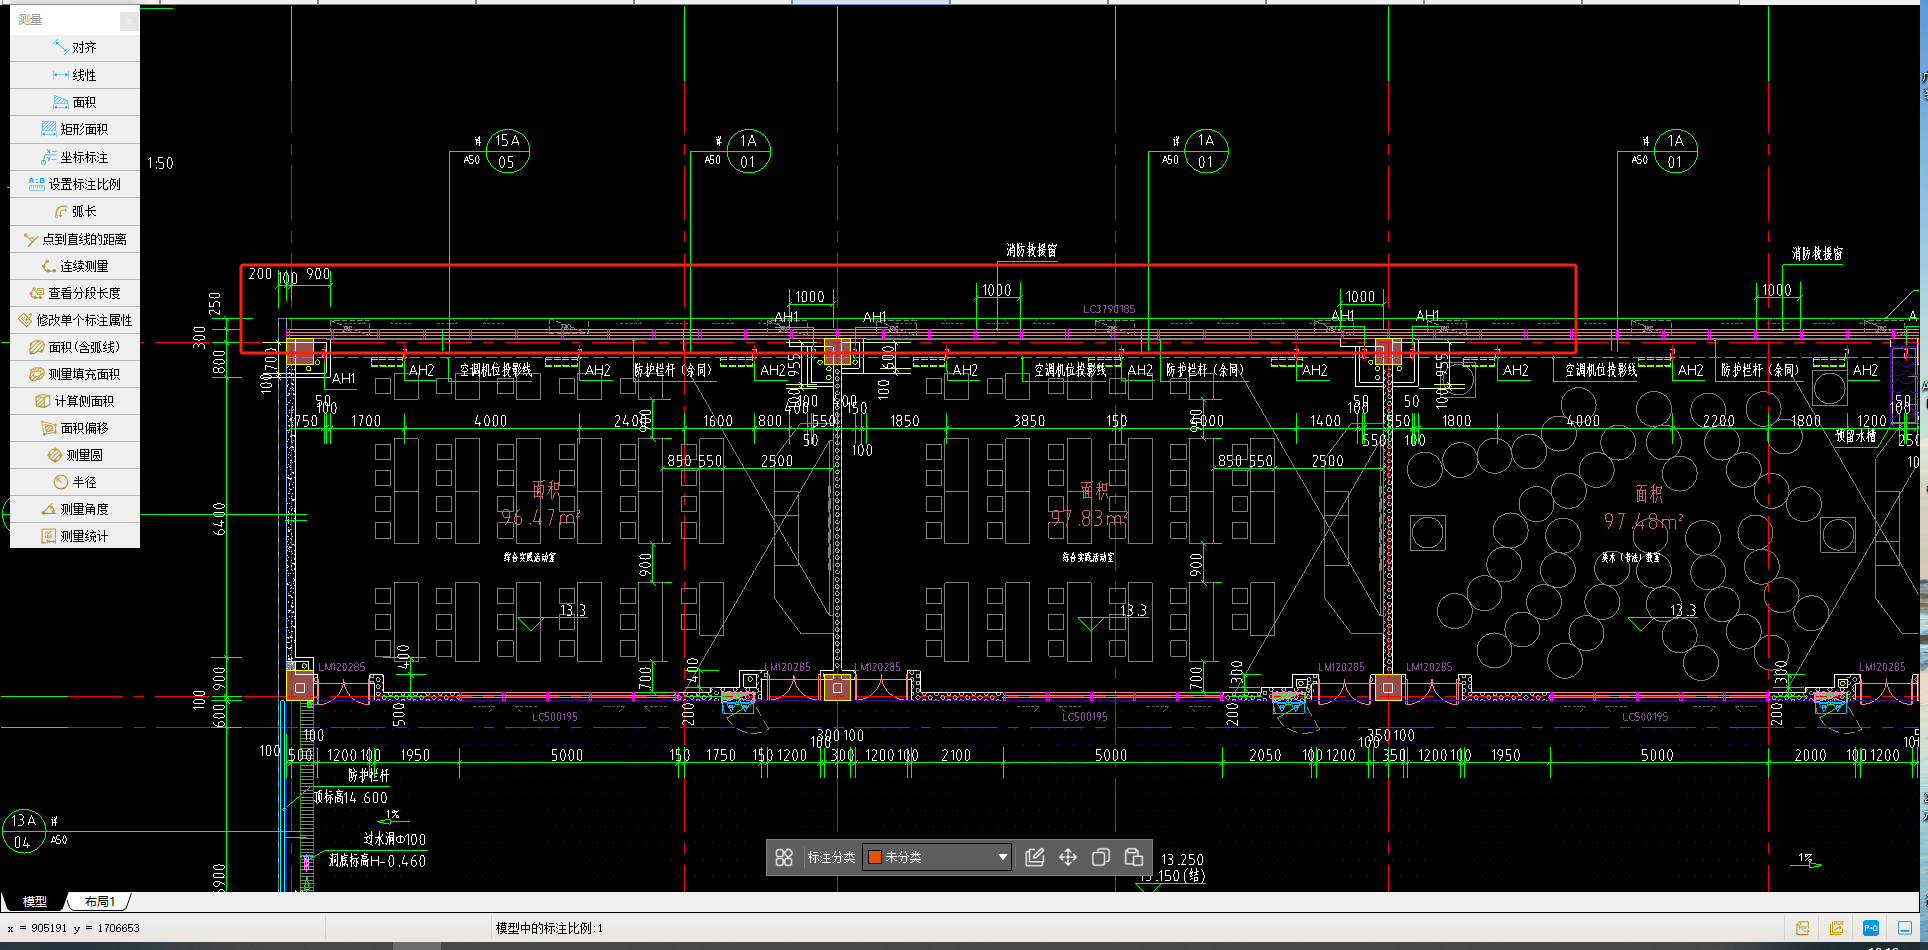Viewport: 1928px width, 950px height.
Task: Click the blue P→D icon in status bar
Action: [1871, 928]
